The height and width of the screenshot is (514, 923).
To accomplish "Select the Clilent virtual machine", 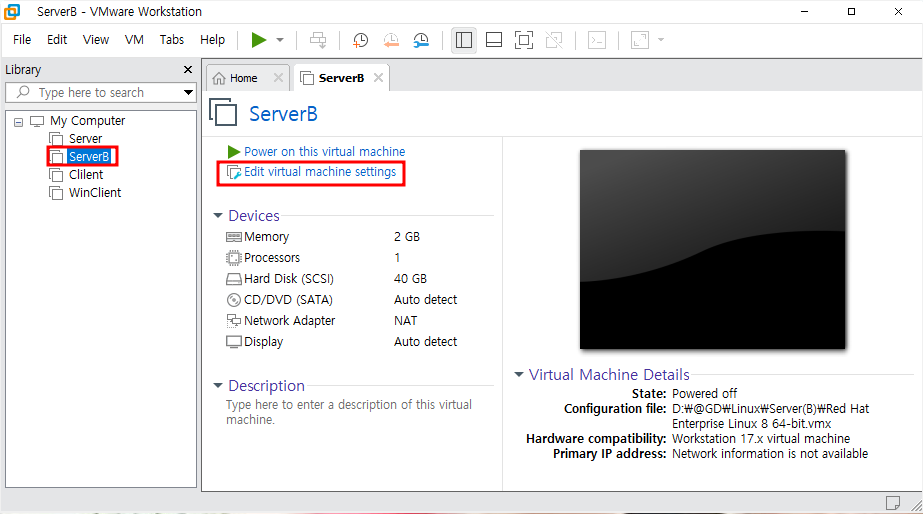I will (x=86, y=175).
